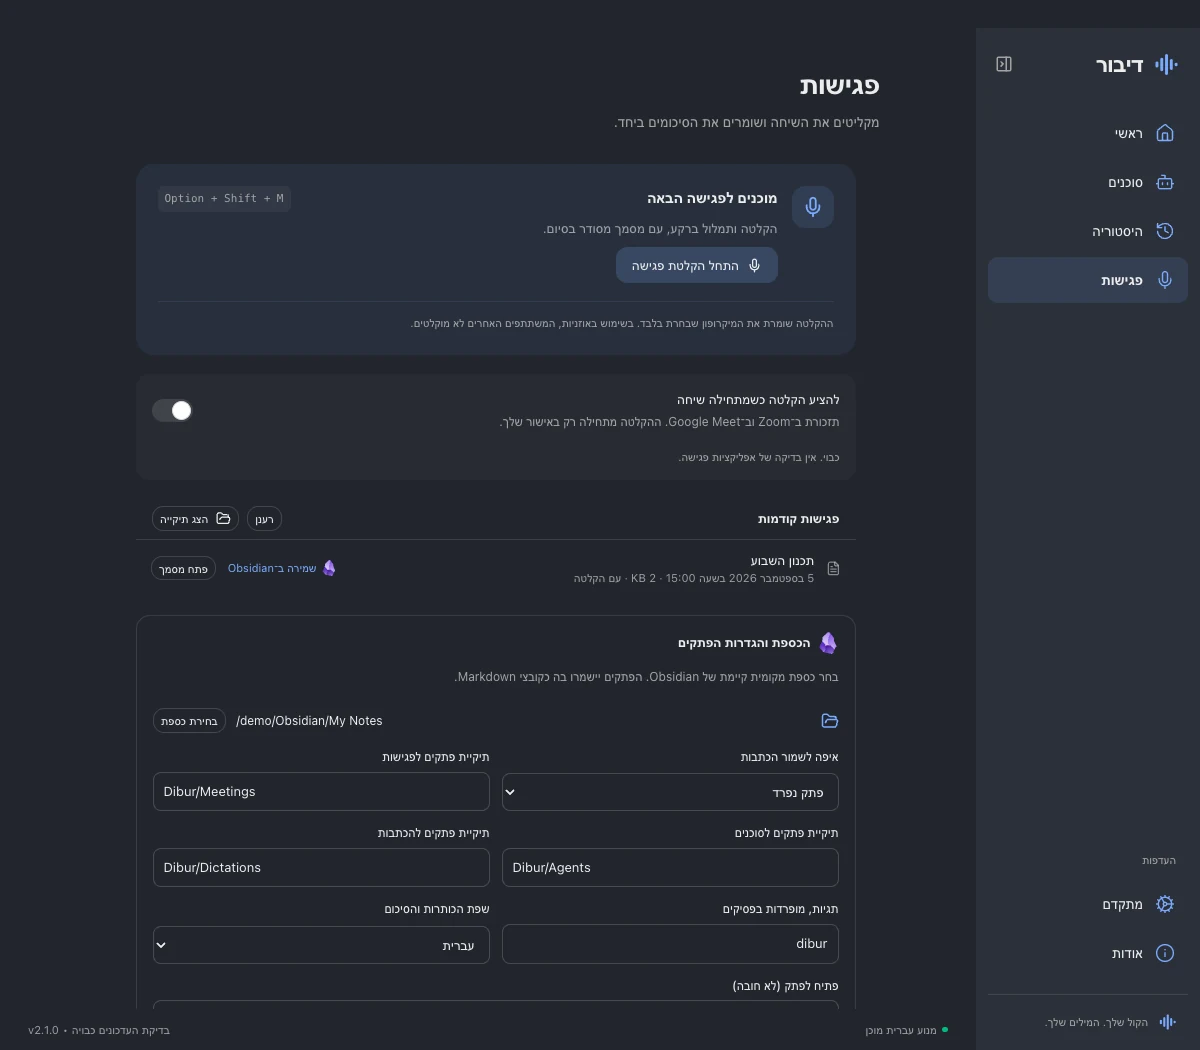Click the שמירה ב-Obsidian link
Screen dimensions: 1200x1050
pyautogui.click(x=272, y=568)
